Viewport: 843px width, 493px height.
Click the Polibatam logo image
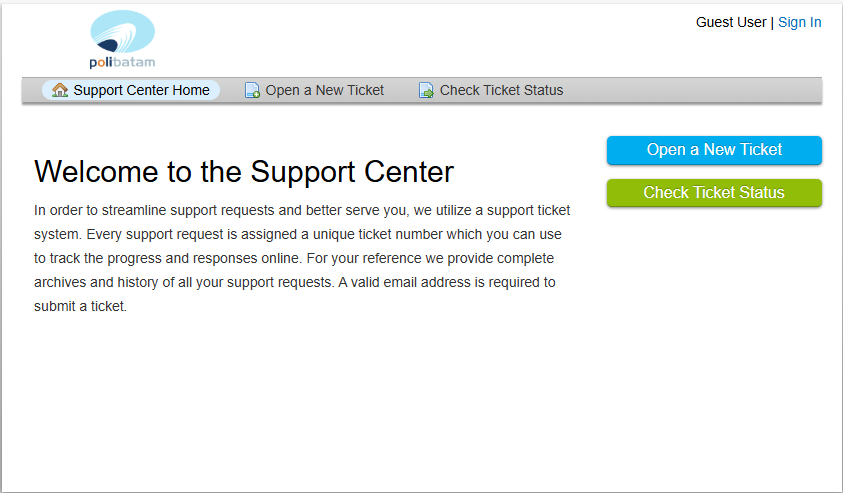[122, 34]
